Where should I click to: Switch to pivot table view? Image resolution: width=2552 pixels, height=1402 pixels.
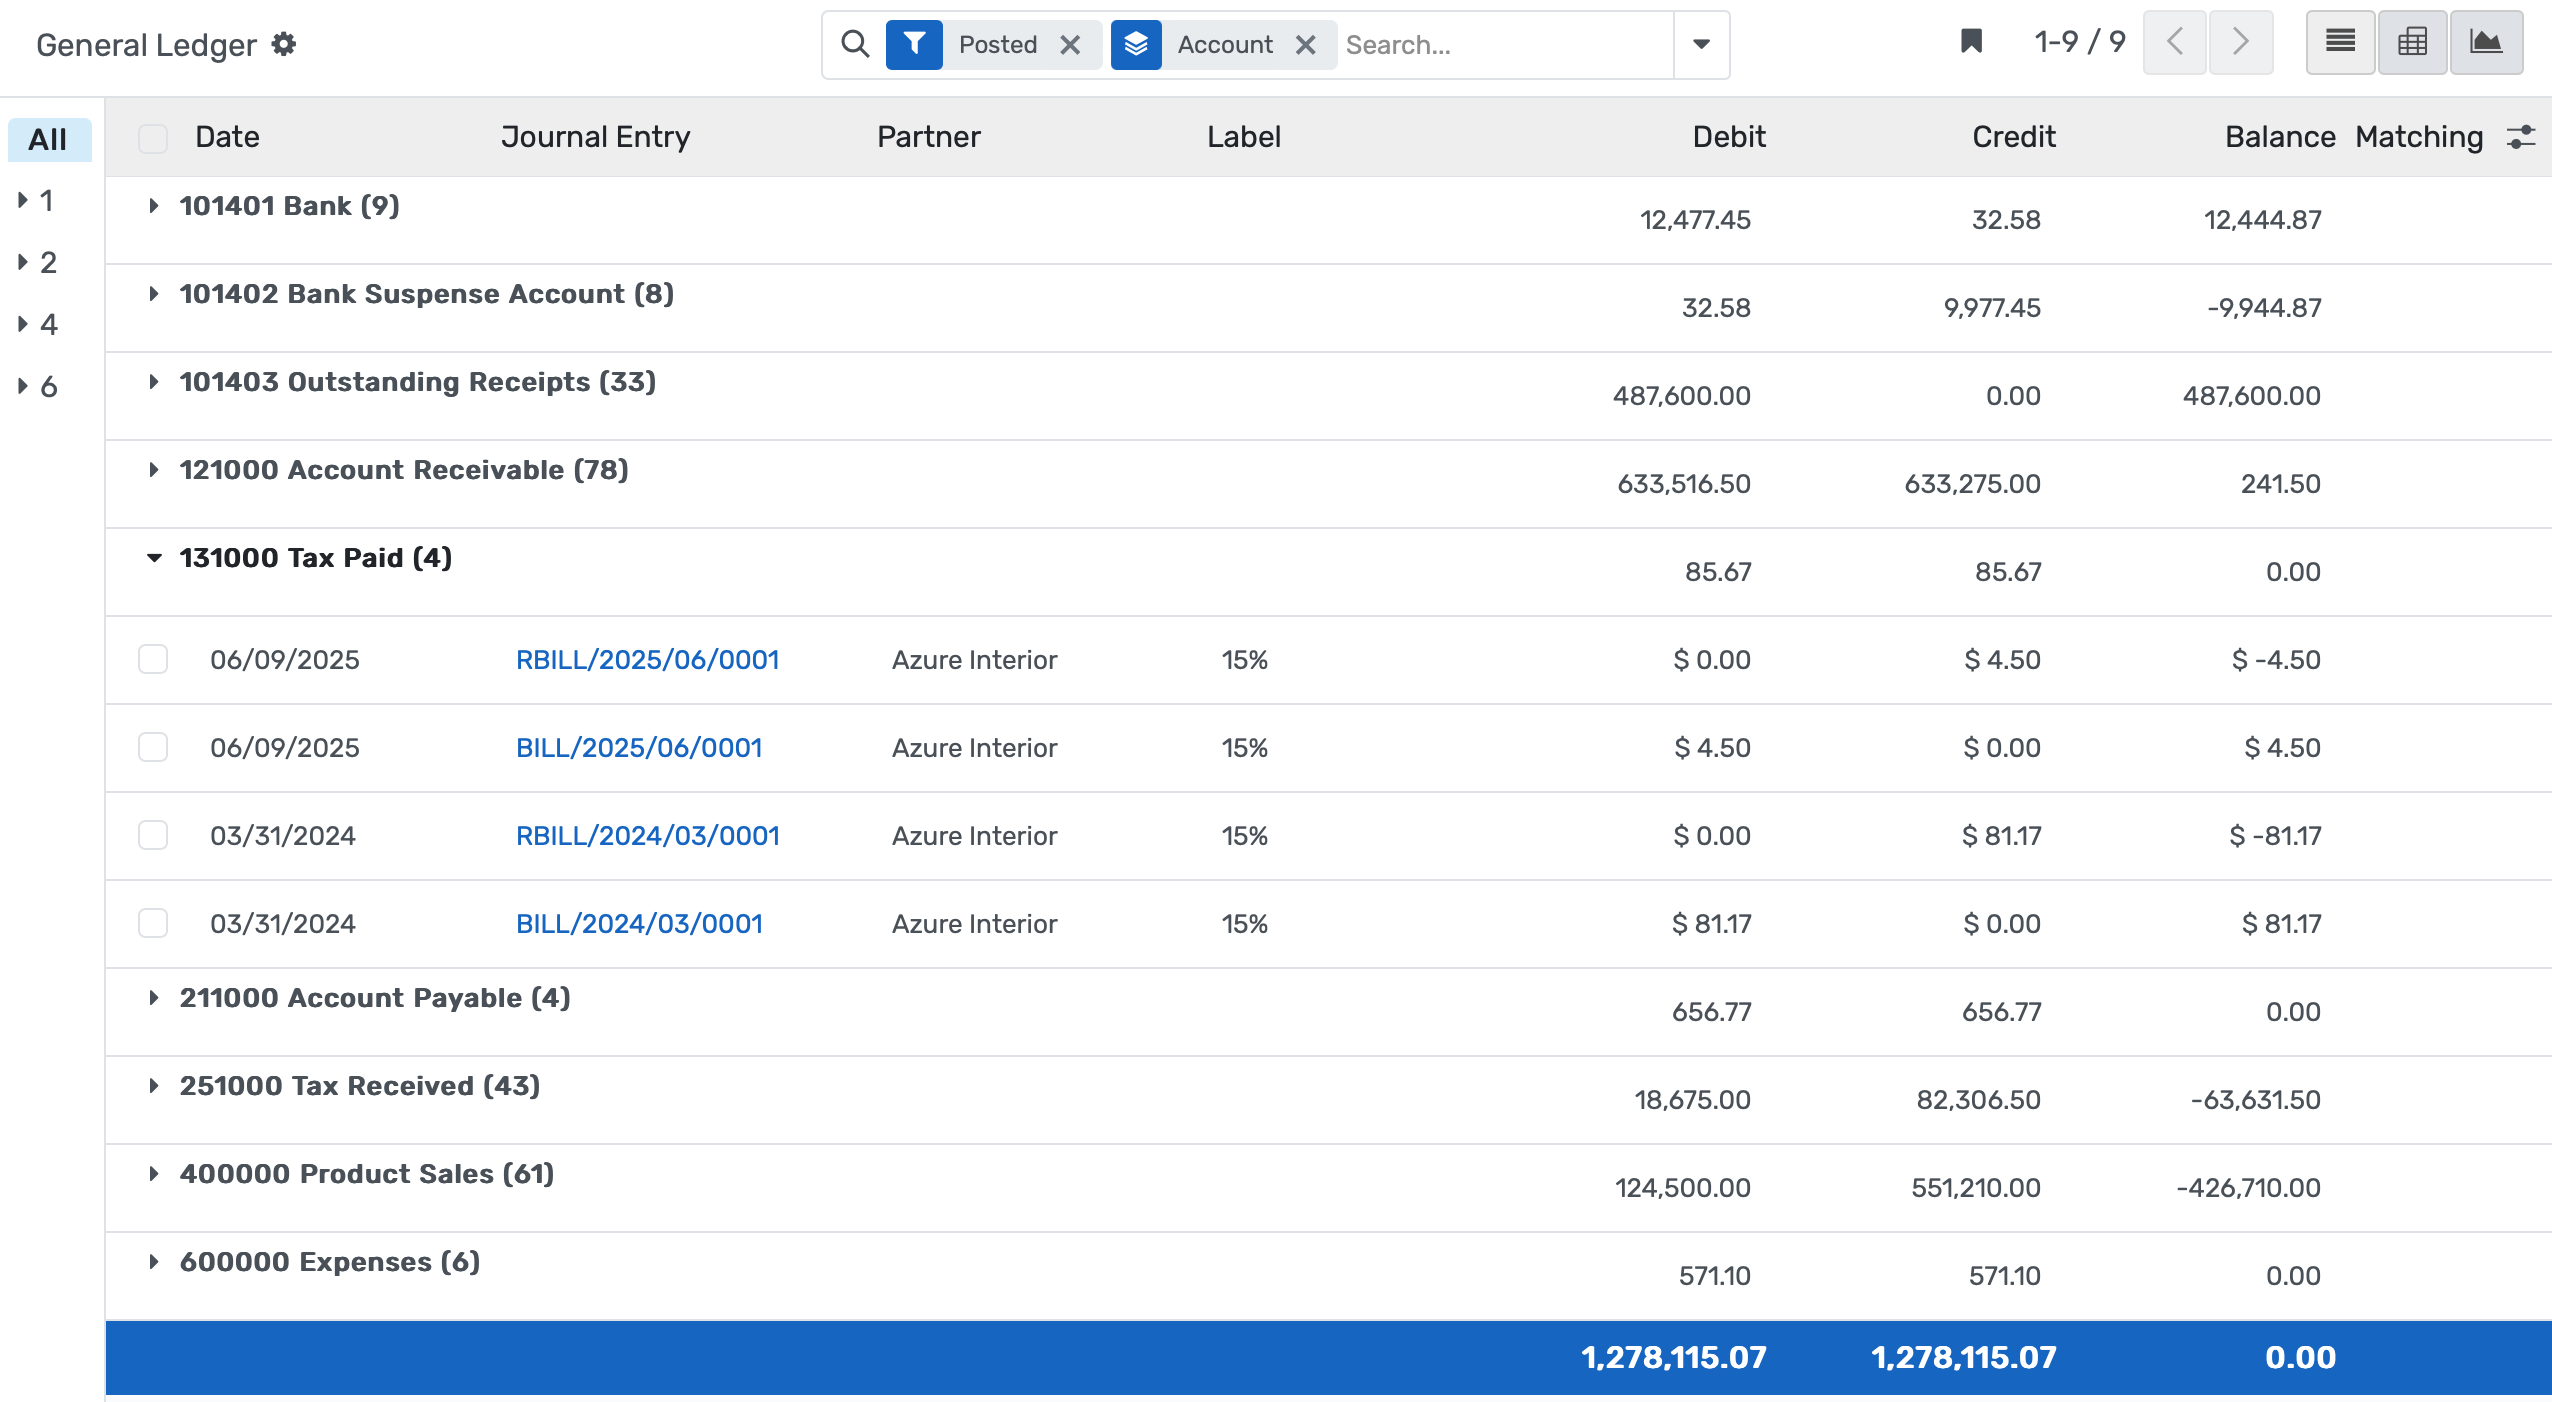(2412, 42)
